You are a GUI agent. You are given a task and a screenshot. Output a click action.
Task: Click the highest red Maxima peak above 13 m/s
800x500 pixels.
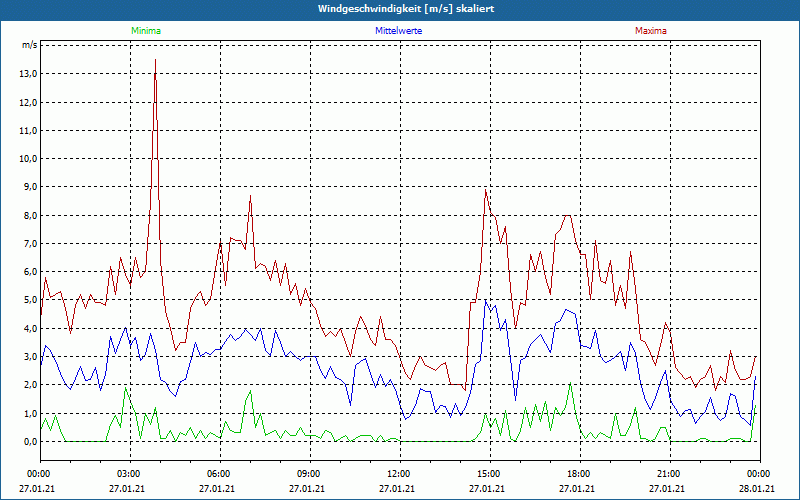(155, 61)
